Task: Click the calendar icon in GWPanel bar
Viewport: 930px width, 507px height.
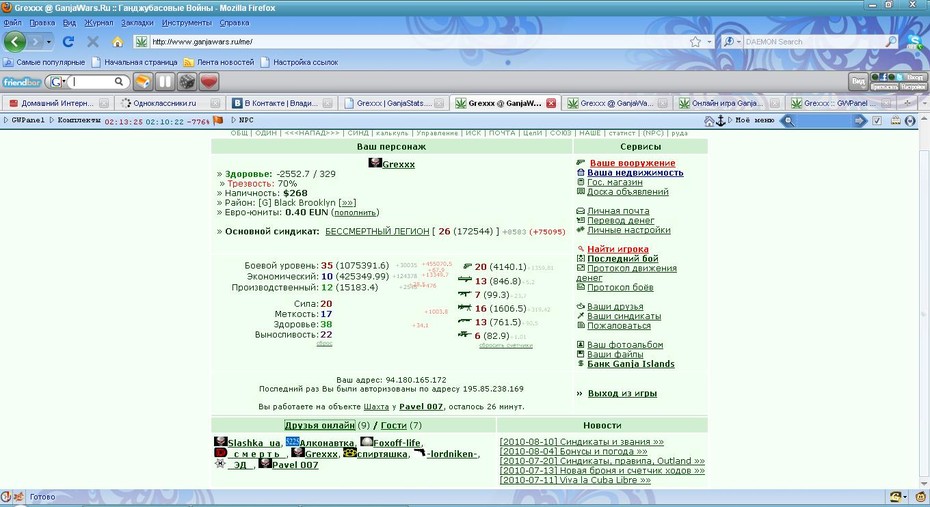Action: coord(896,121)
